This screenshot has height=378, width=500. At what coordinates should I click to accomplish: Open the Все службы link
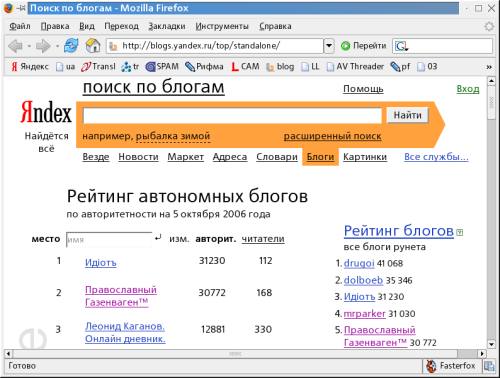point(436,157)
